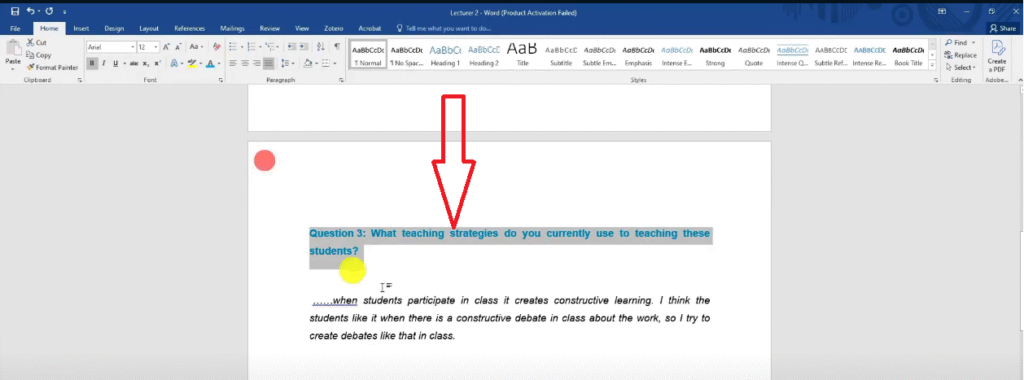The width and height of the screenshot is (1024, 380).
Task: Apply paragraph shading color
Action: [x=307, y=63]
